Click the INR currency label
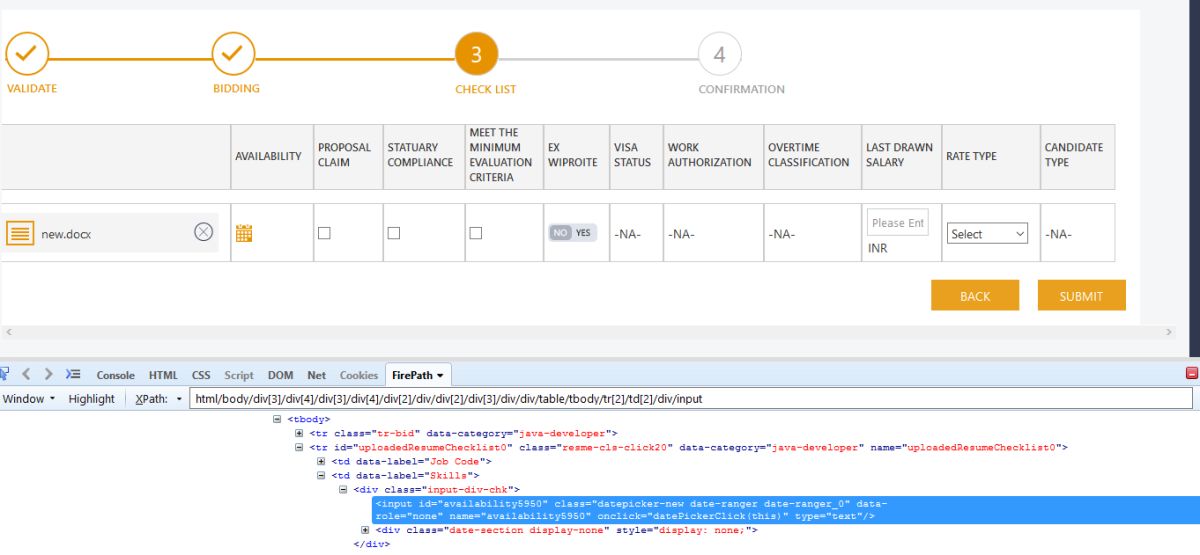 click(x=878, y=248)
